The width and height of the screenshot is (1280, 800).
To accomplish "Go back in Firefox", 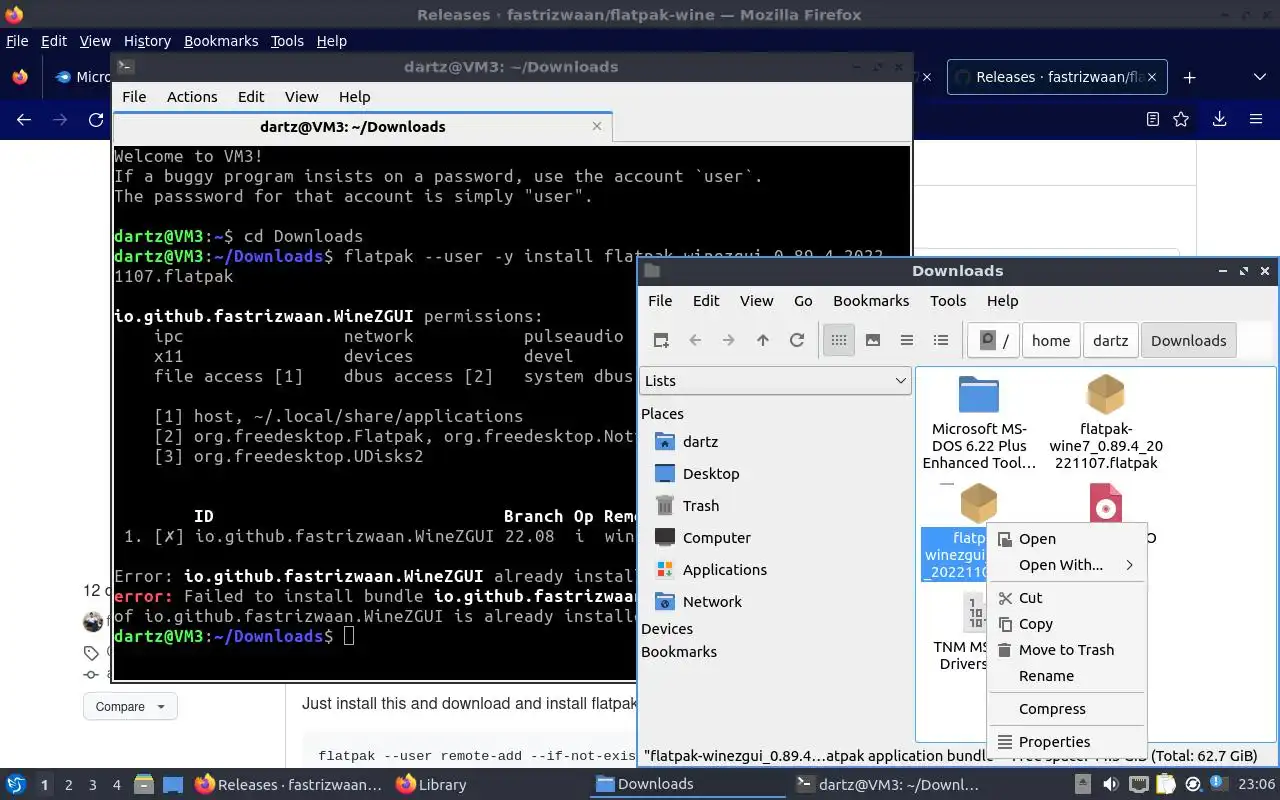I will [24, 120].
